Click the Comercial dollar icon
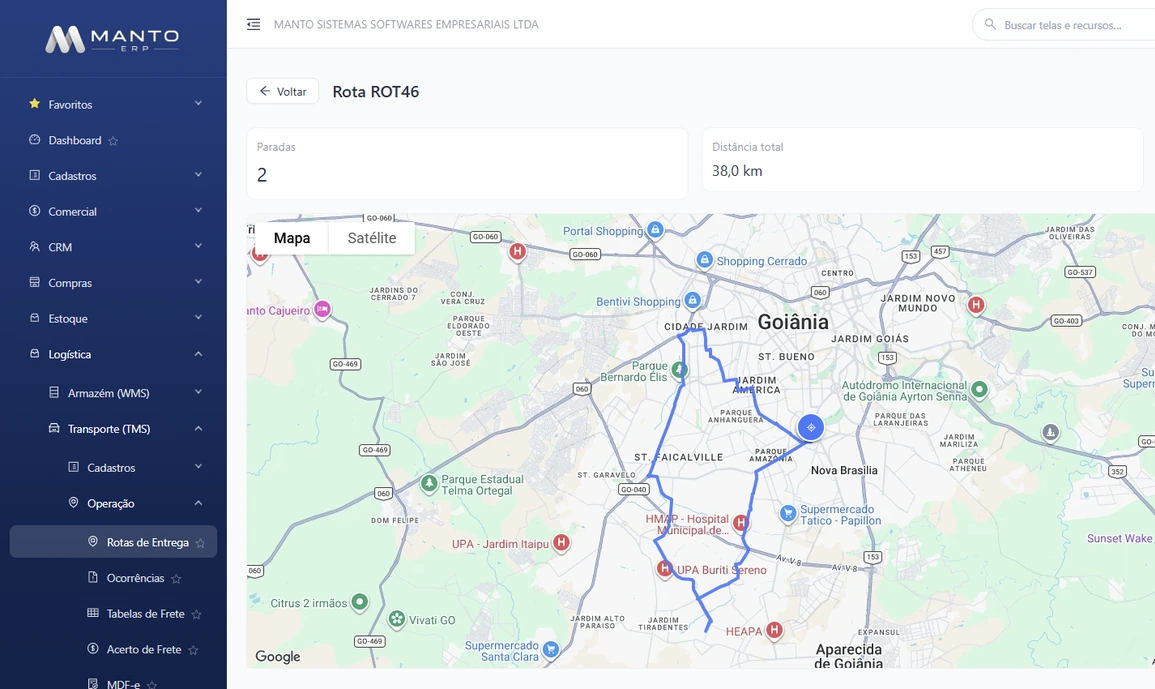This screenshot has height=689, width=1155. 35,211
